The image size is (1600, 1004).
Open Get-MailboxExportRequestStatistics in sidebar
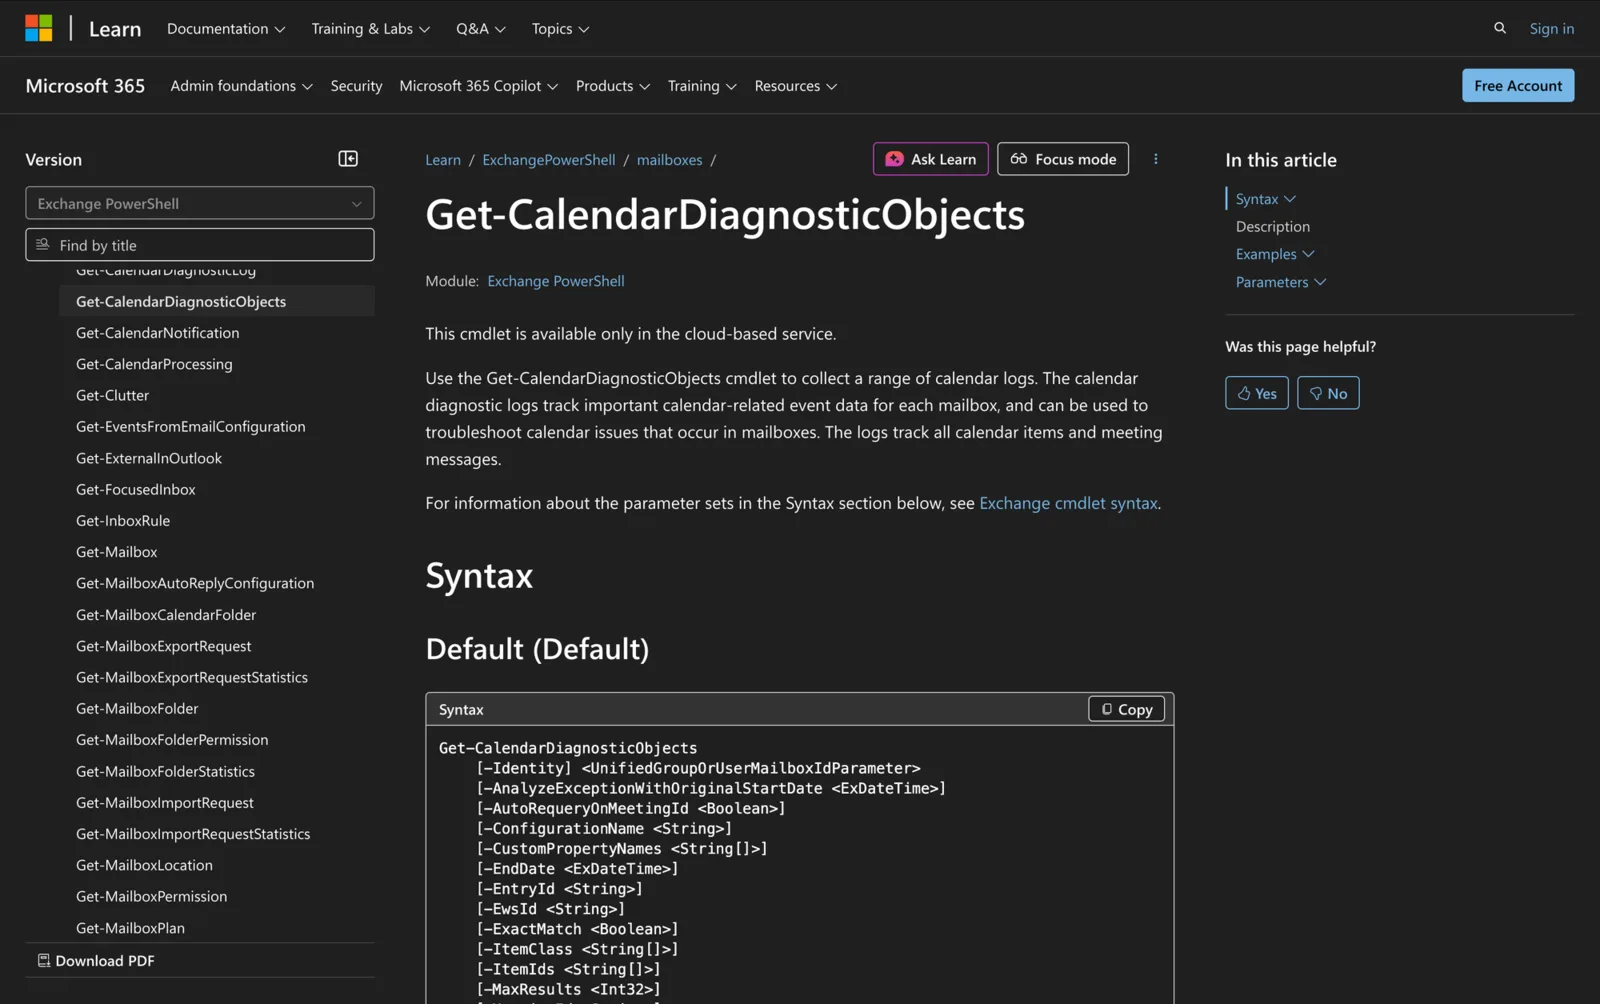[192, 677]
